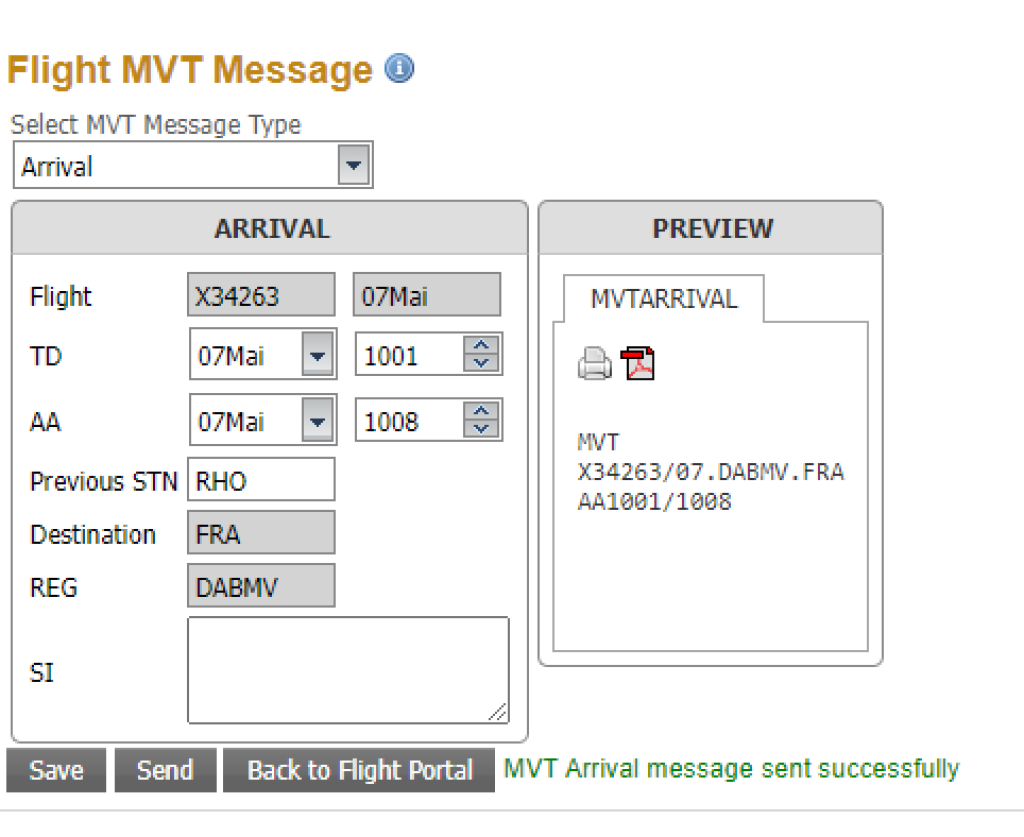Select the MVTARRIVAL tab

pos(663,299)
